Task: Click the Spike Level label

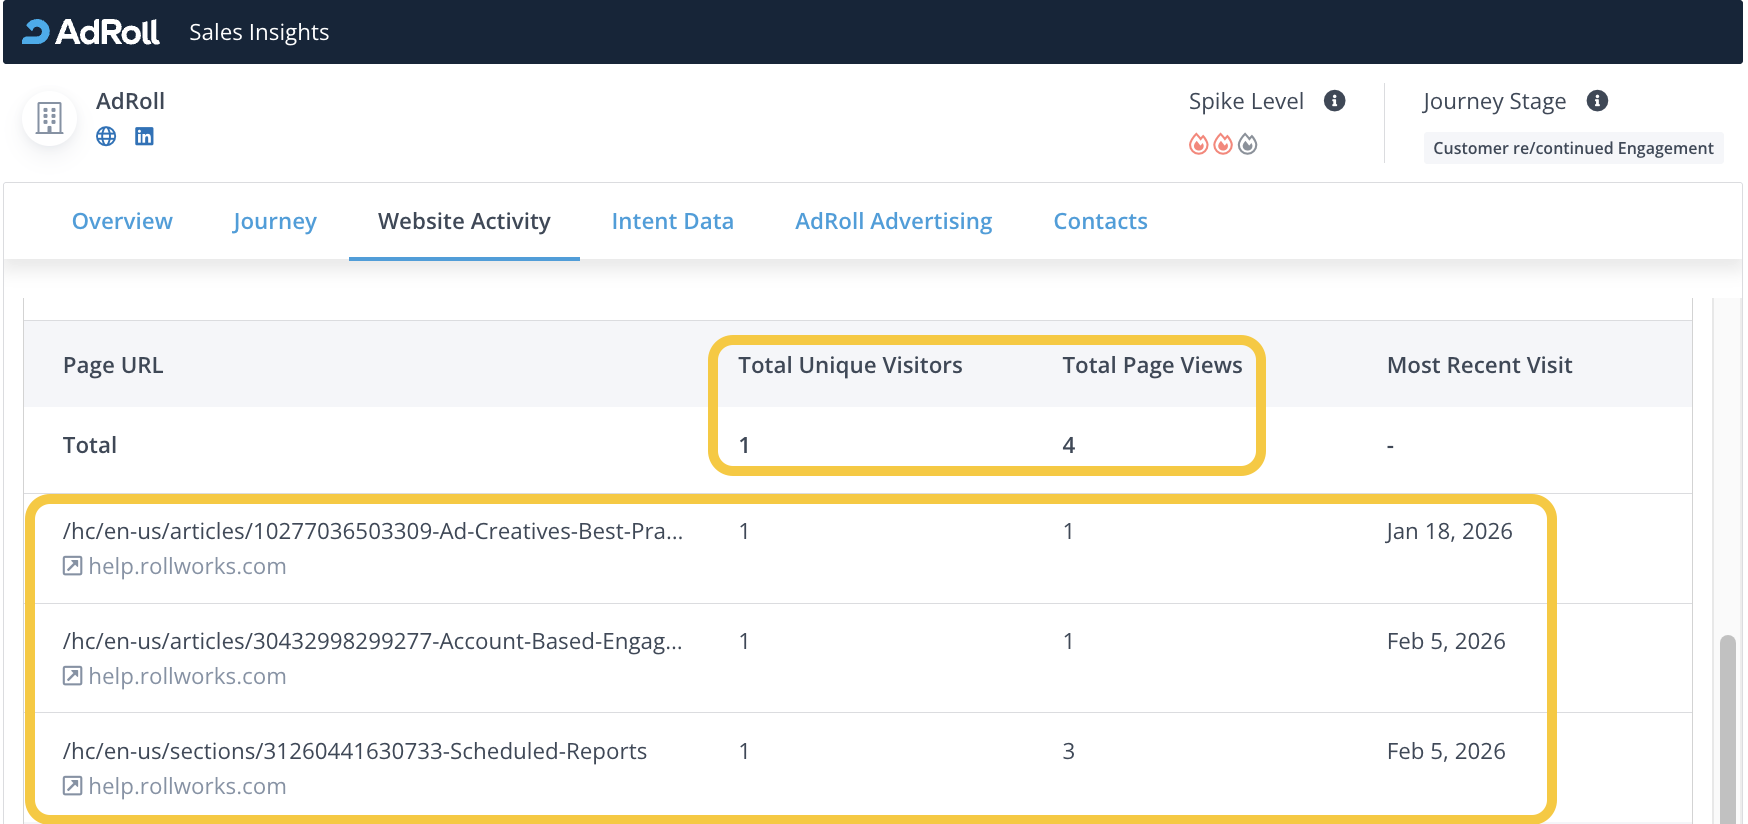Action: click(x=1246, y=101)
